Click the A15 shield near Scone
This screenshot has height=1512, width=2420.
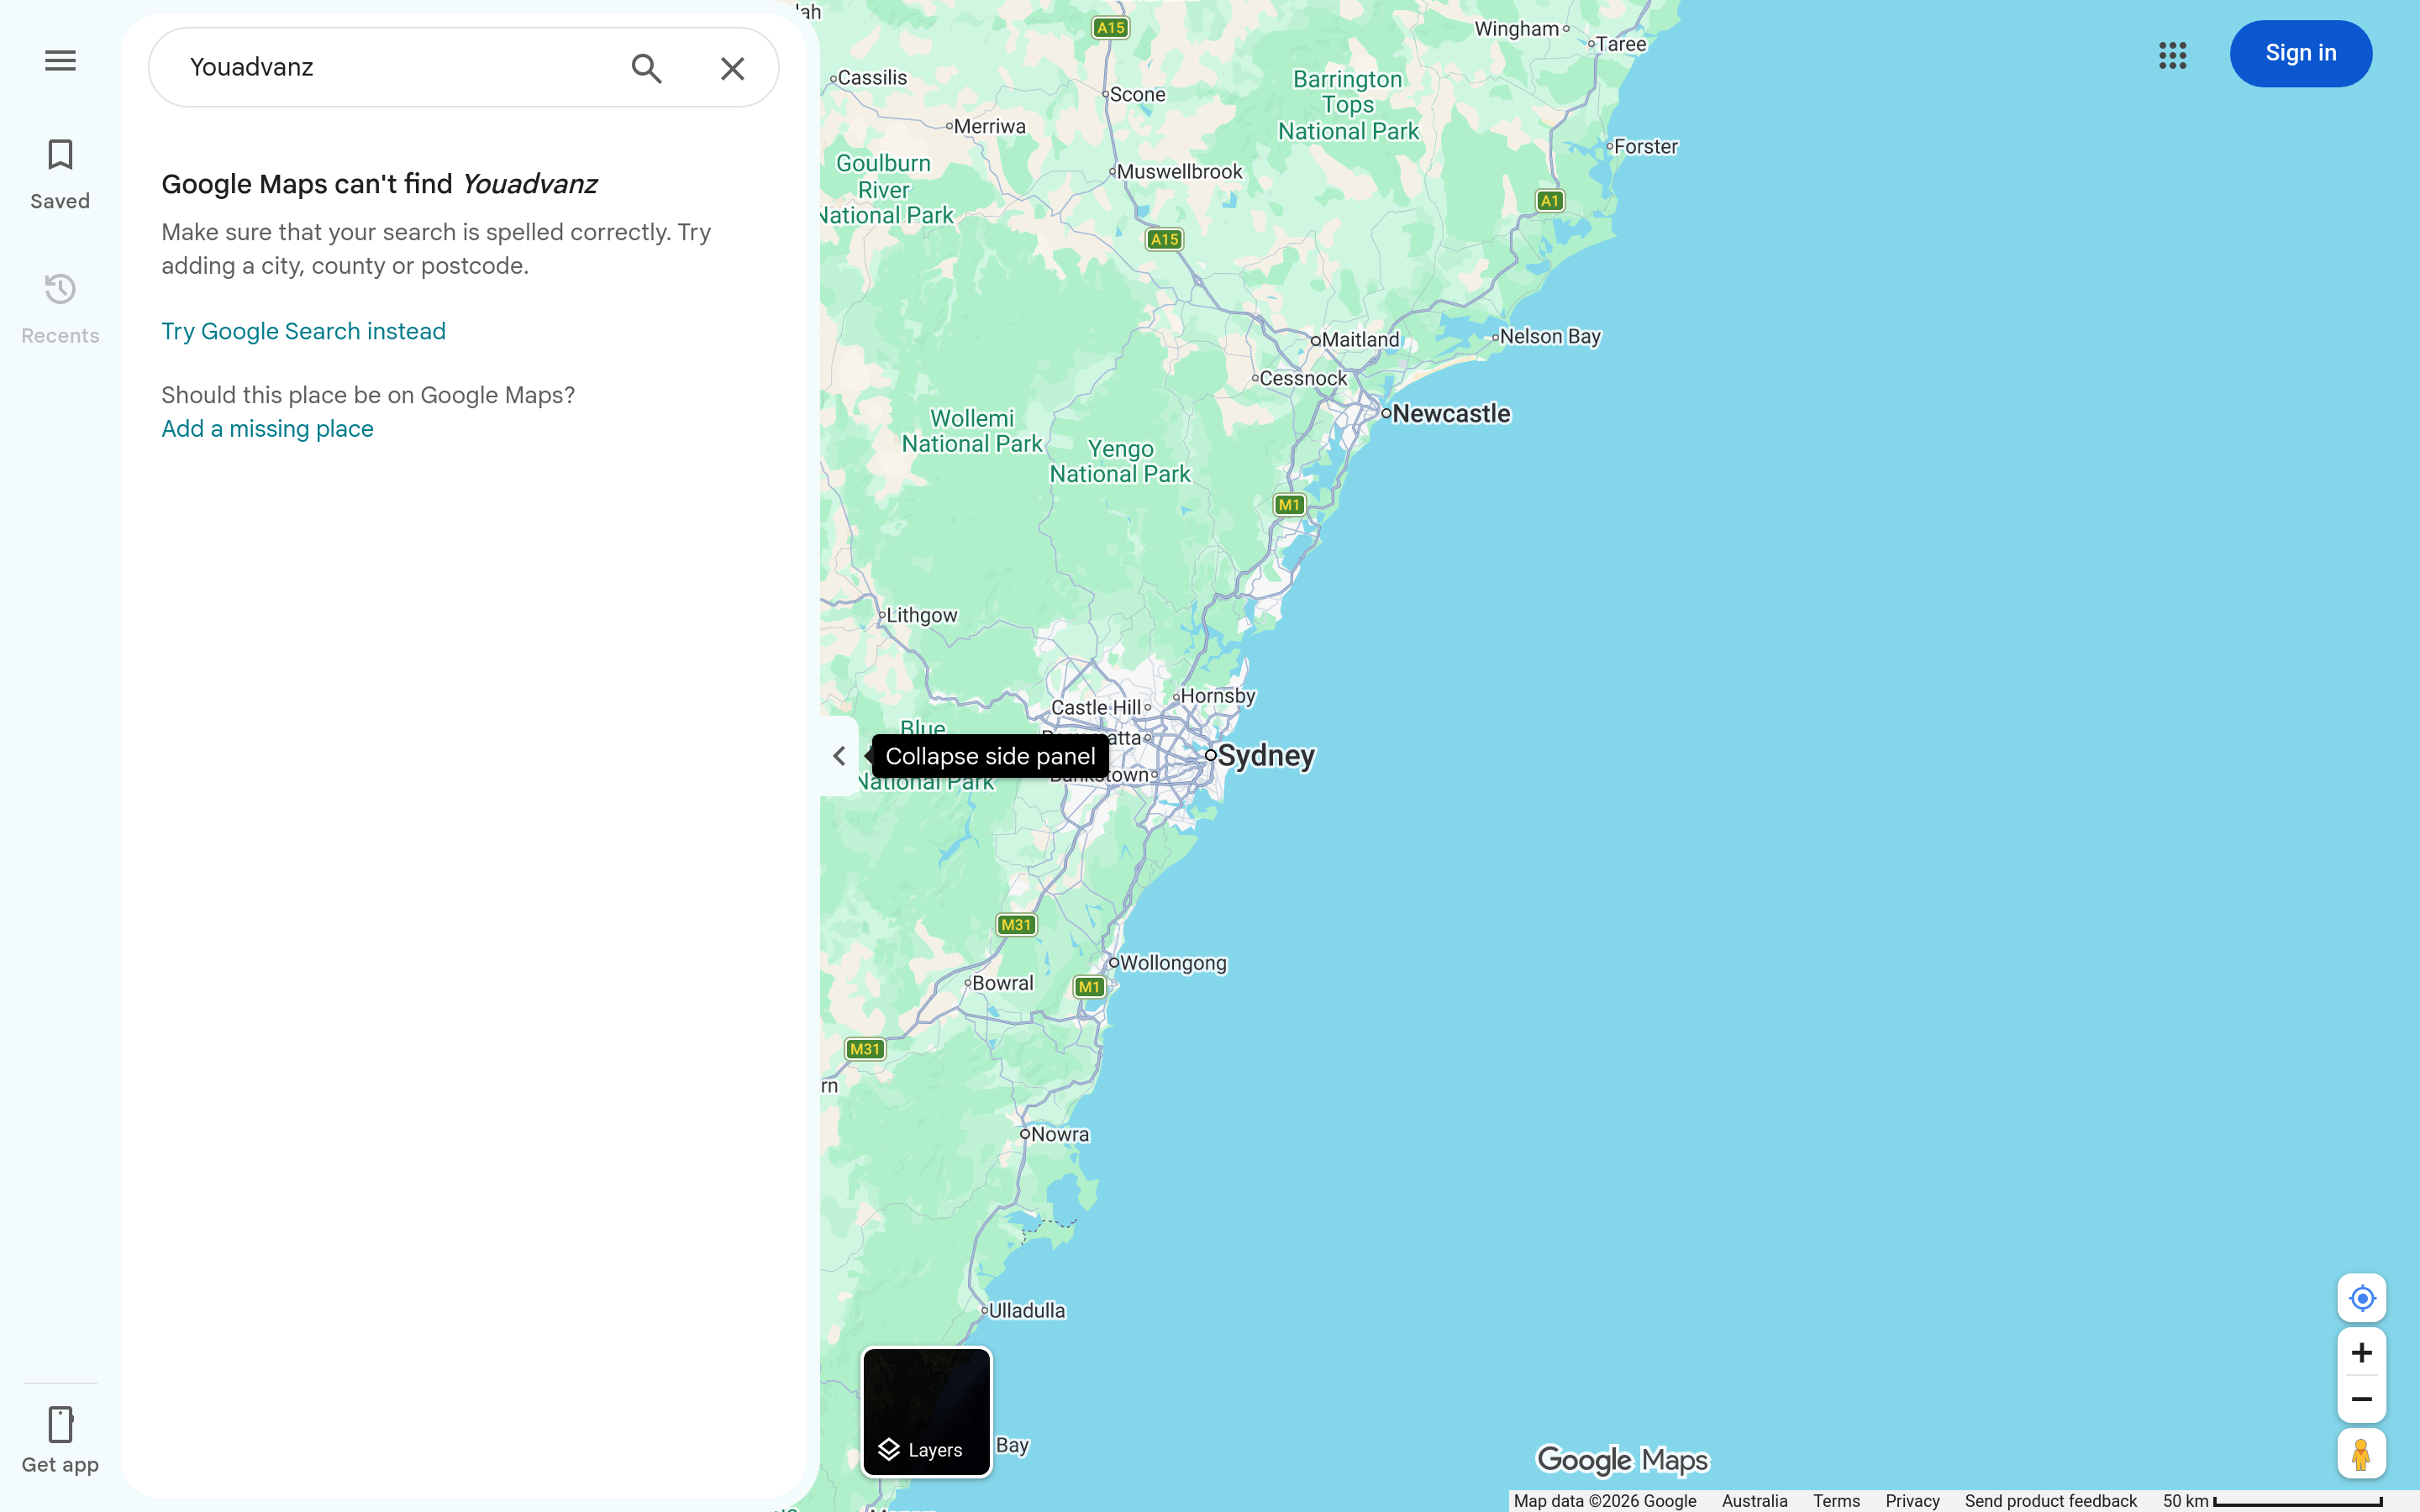click(x=1110, y=28)
